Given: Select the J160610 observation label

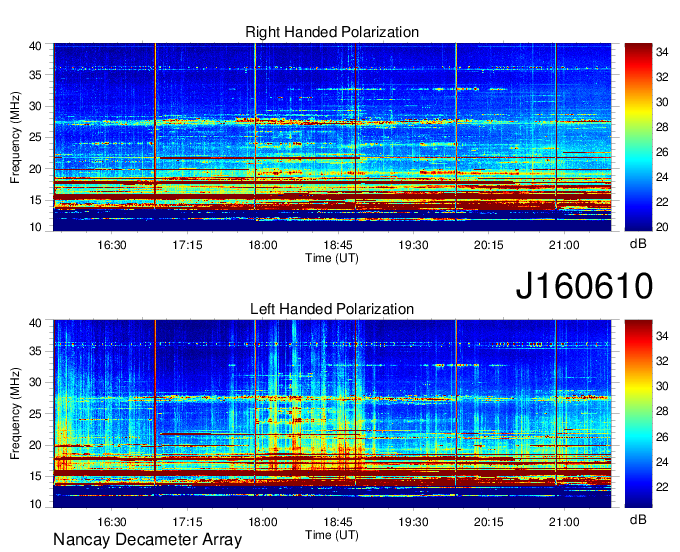Looking at the screenshot, I should [584, 286].
